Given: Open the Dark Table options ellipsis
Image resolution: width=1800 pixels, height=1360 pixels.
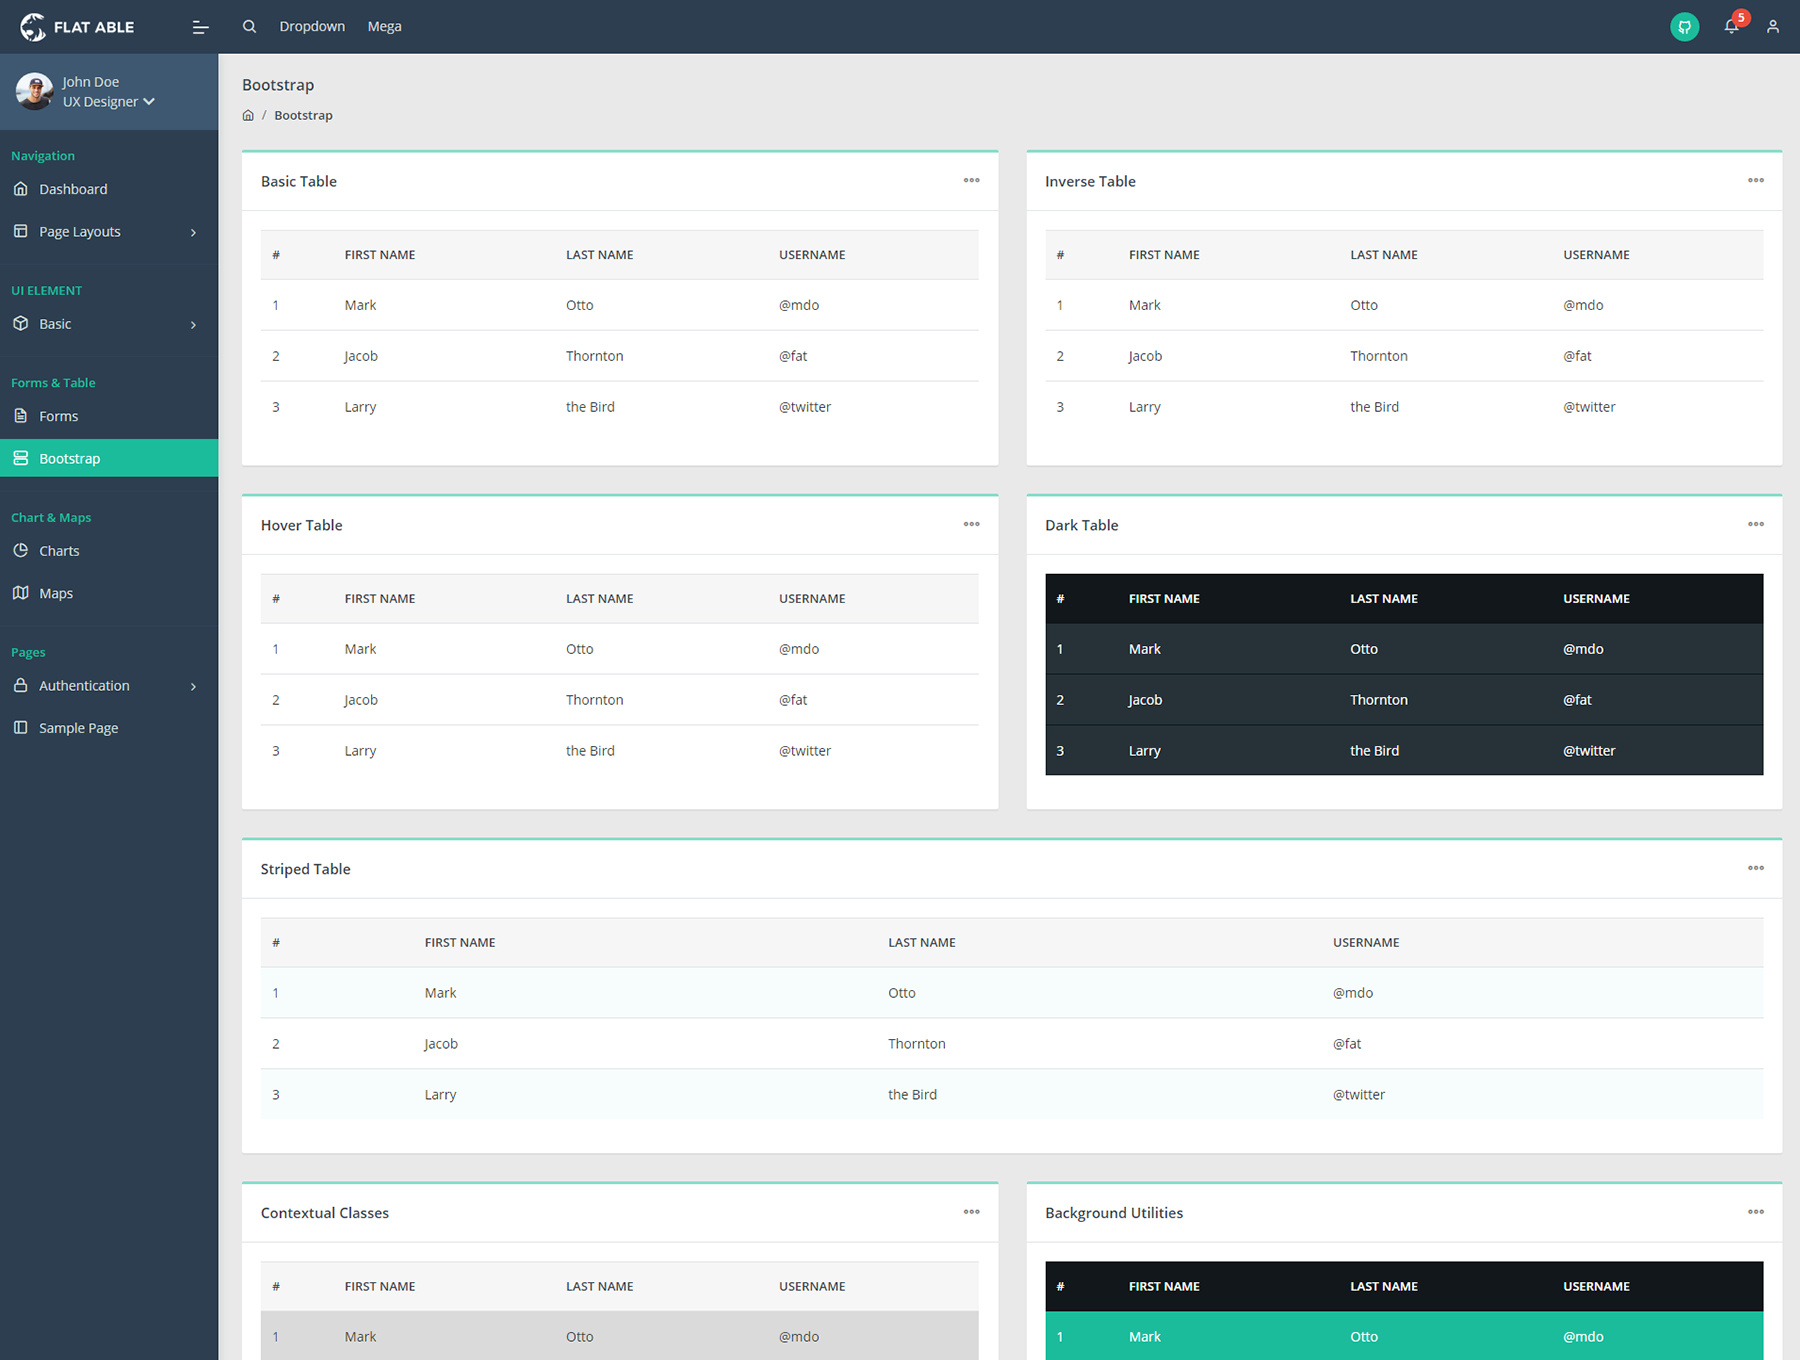Looking at the screenshot, I should pos(1755,525).
